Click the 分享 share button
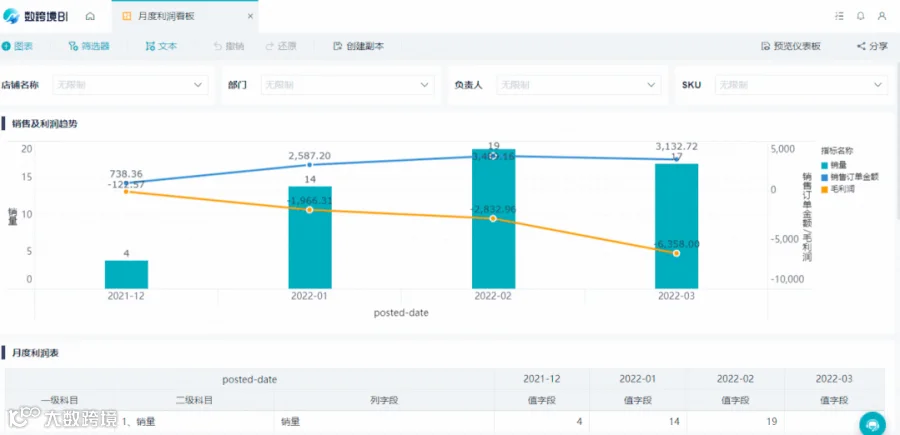900x435 pixels. click(872, 46)
